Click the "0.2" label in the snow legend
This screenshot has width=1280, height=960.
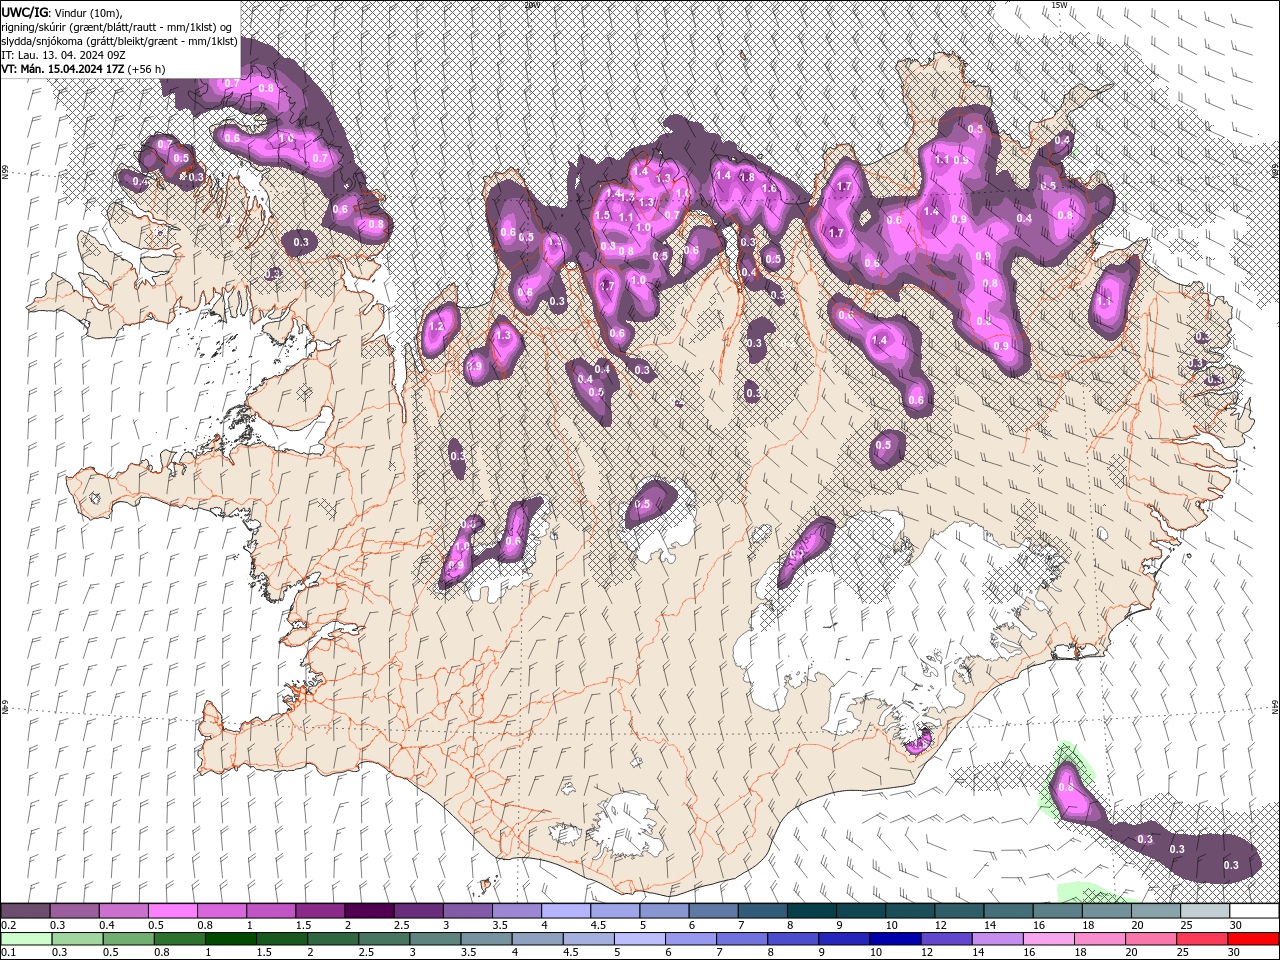8,925
